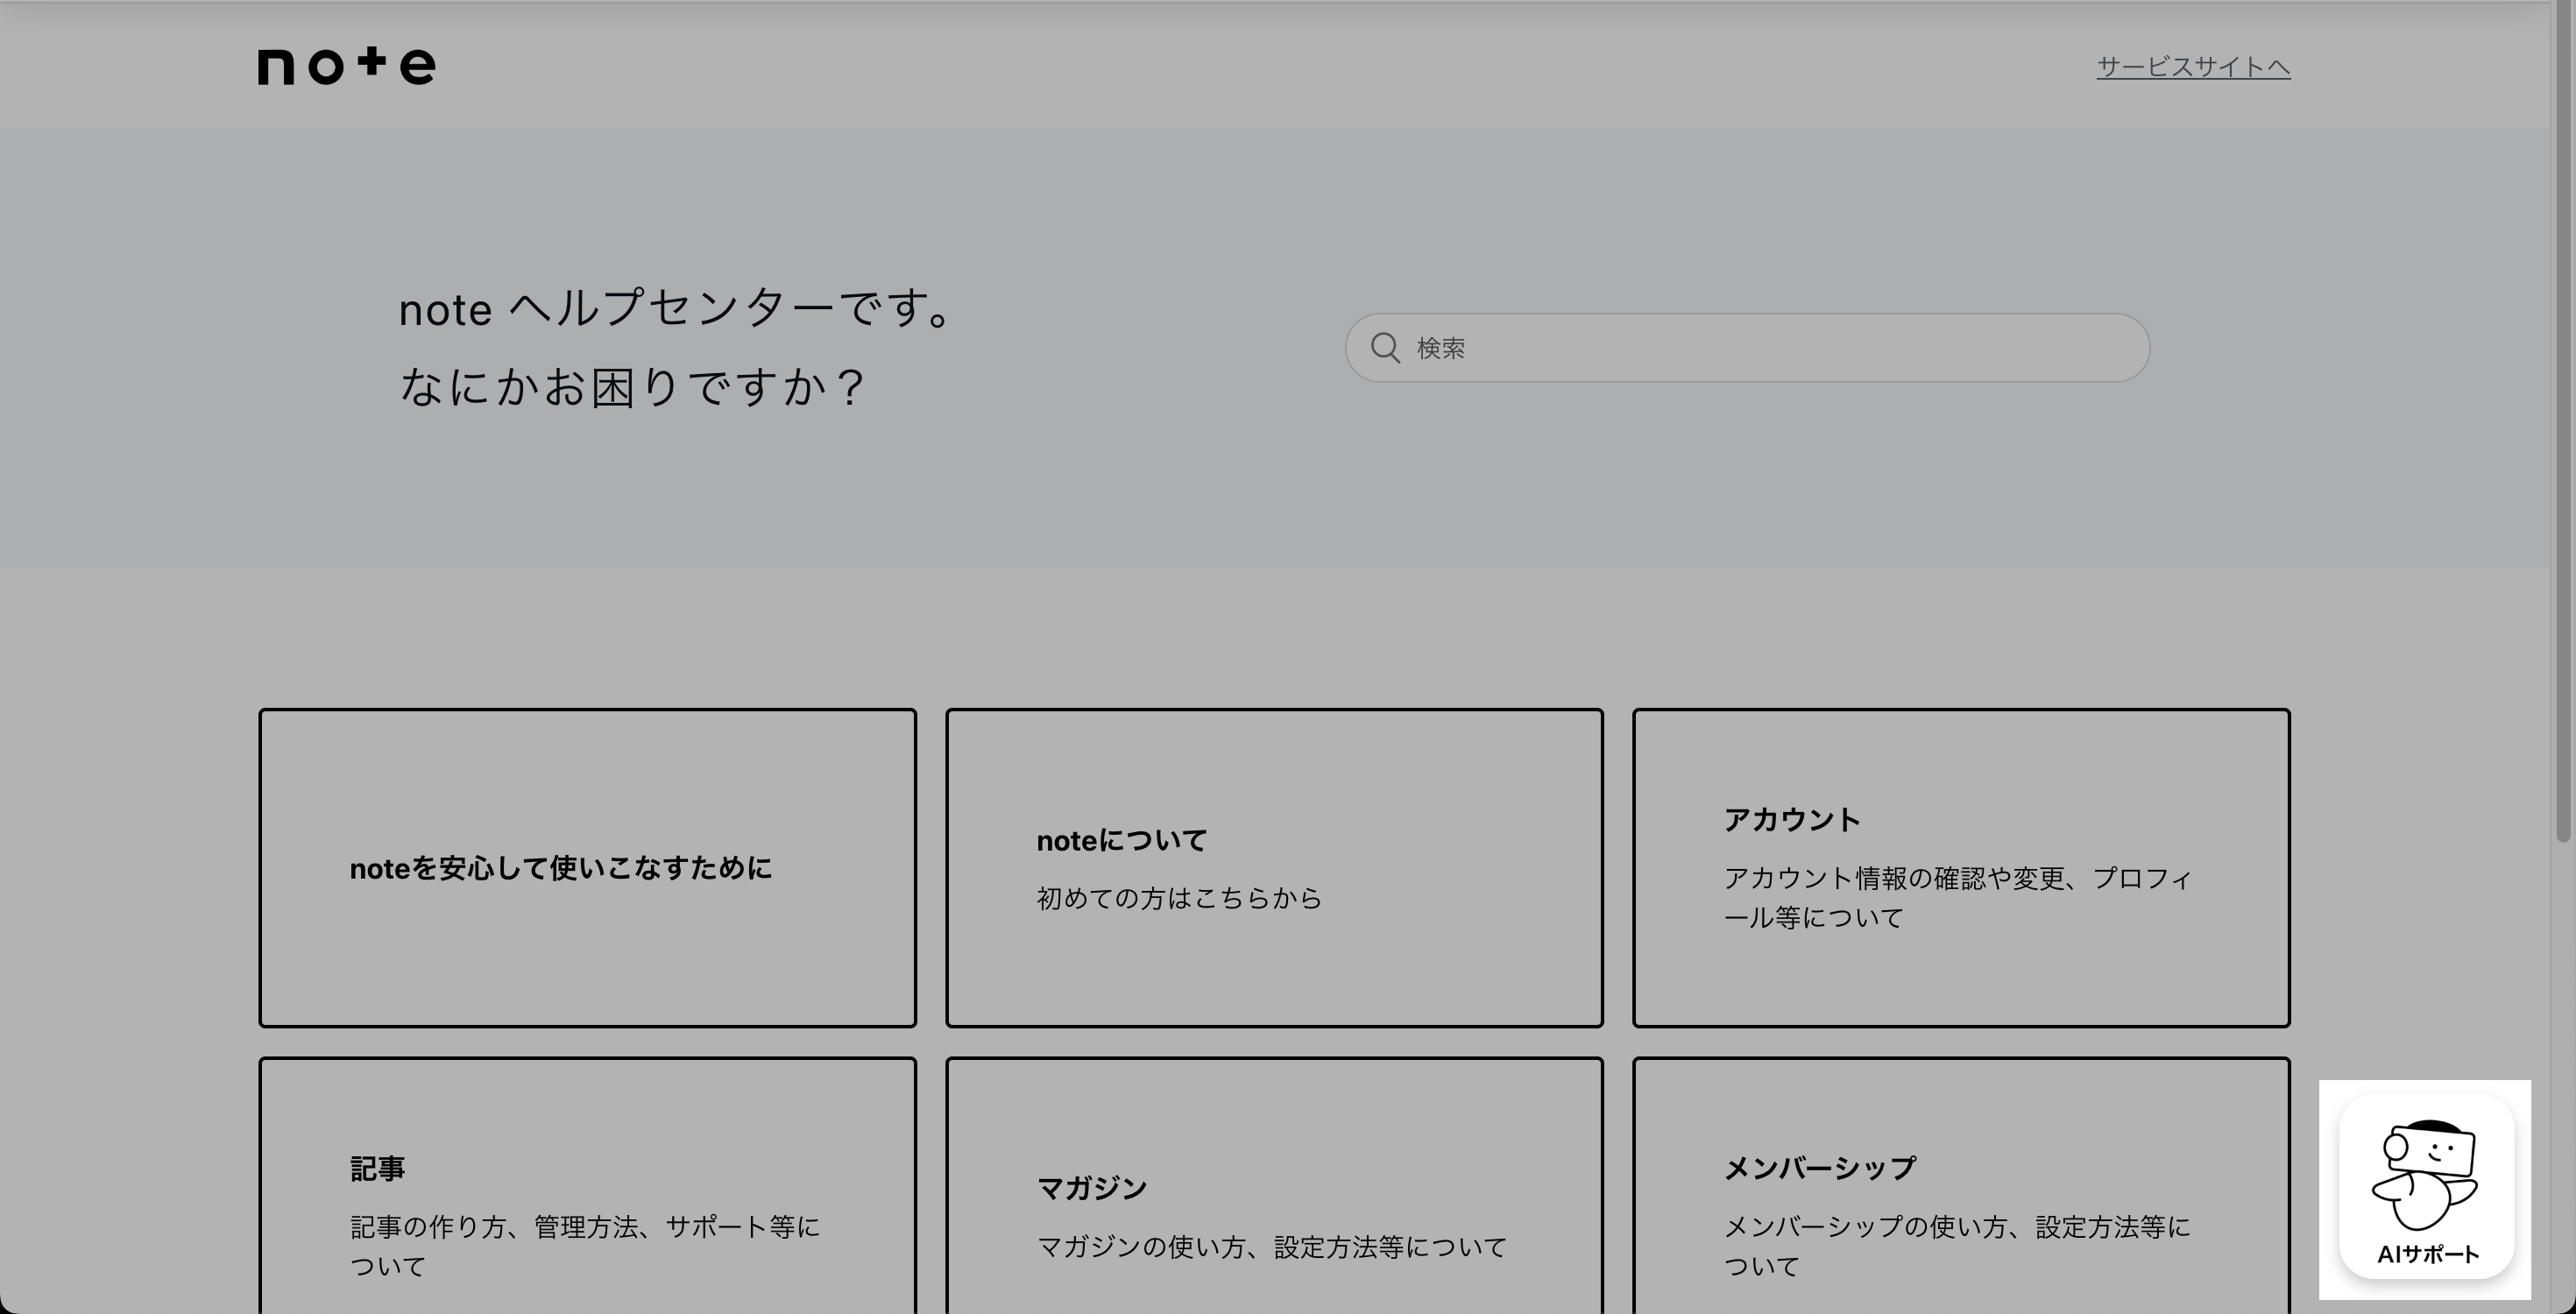Open the noteについて category card

coord(1274,868)
